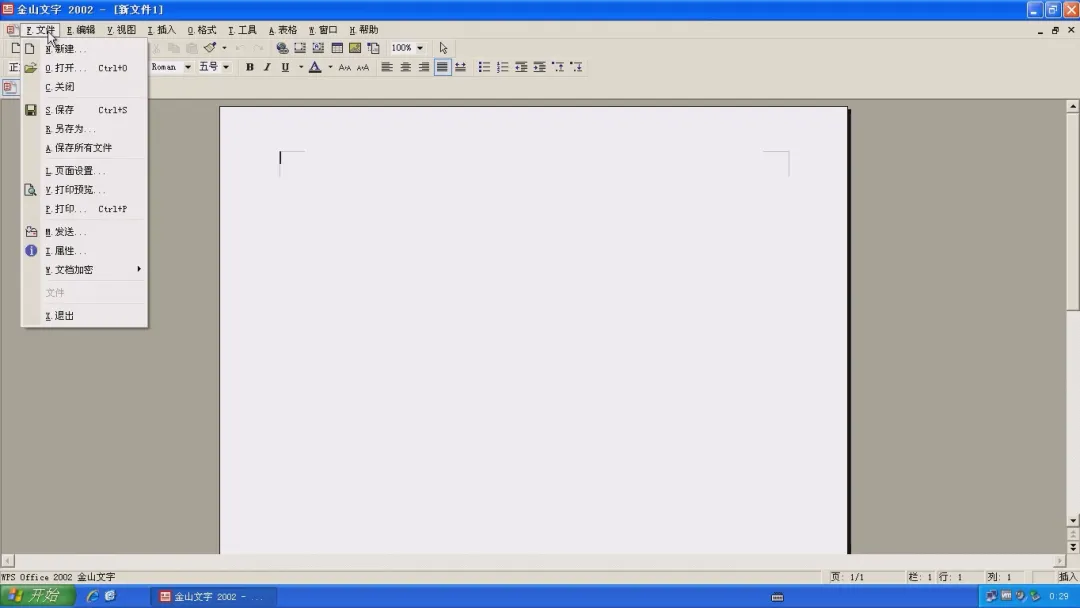
Task: Toggle bold formatting
Action: coord(249,67)
